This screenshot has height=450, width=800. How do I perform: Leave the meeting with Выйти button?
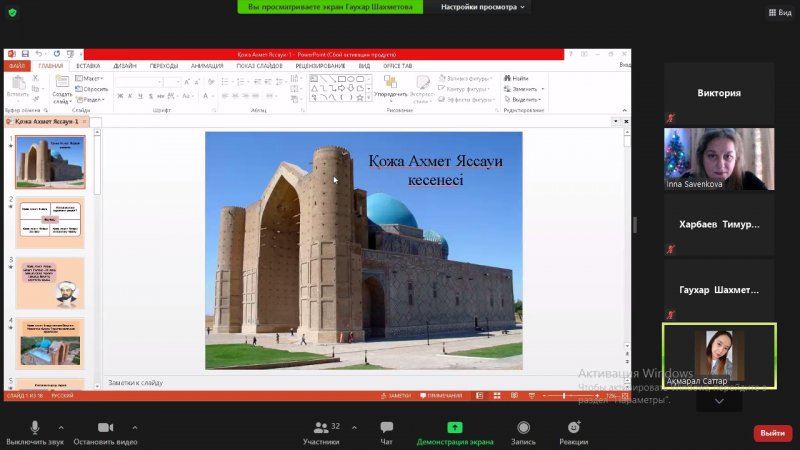(x=772, y=433)
